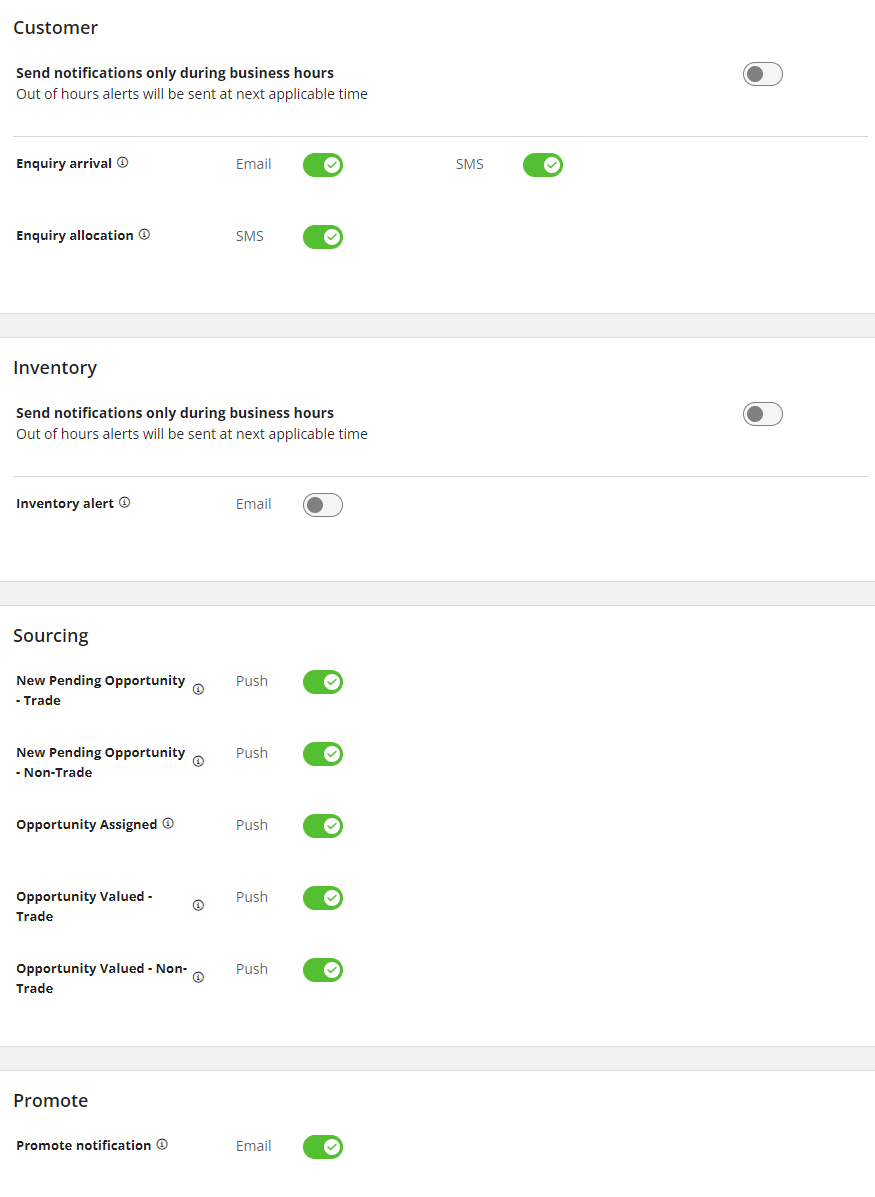Screen dimensions: 875x1197
Task: Enable Inventory alert Email toggle
Action: [x=323, y=505]
